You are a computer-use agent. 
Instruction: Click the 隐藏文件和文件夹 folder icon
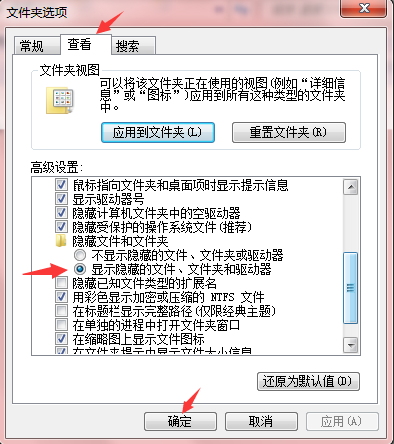click(x=61, y=241)
